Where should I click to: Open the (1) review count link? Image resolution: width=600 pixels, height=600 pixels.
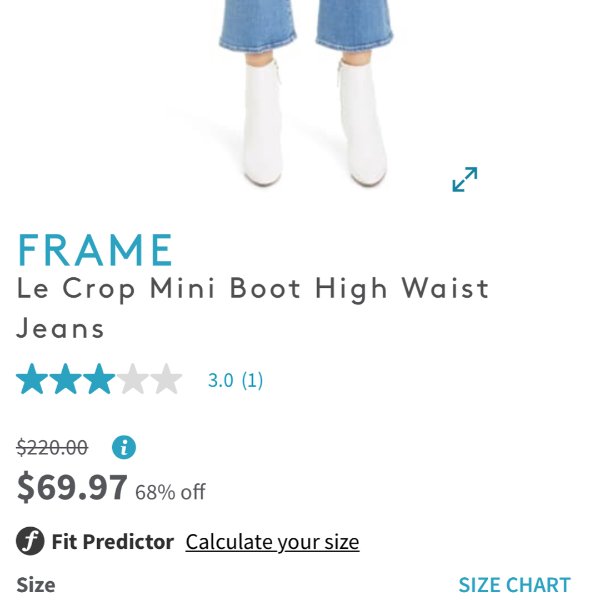(x=252, y=380)
